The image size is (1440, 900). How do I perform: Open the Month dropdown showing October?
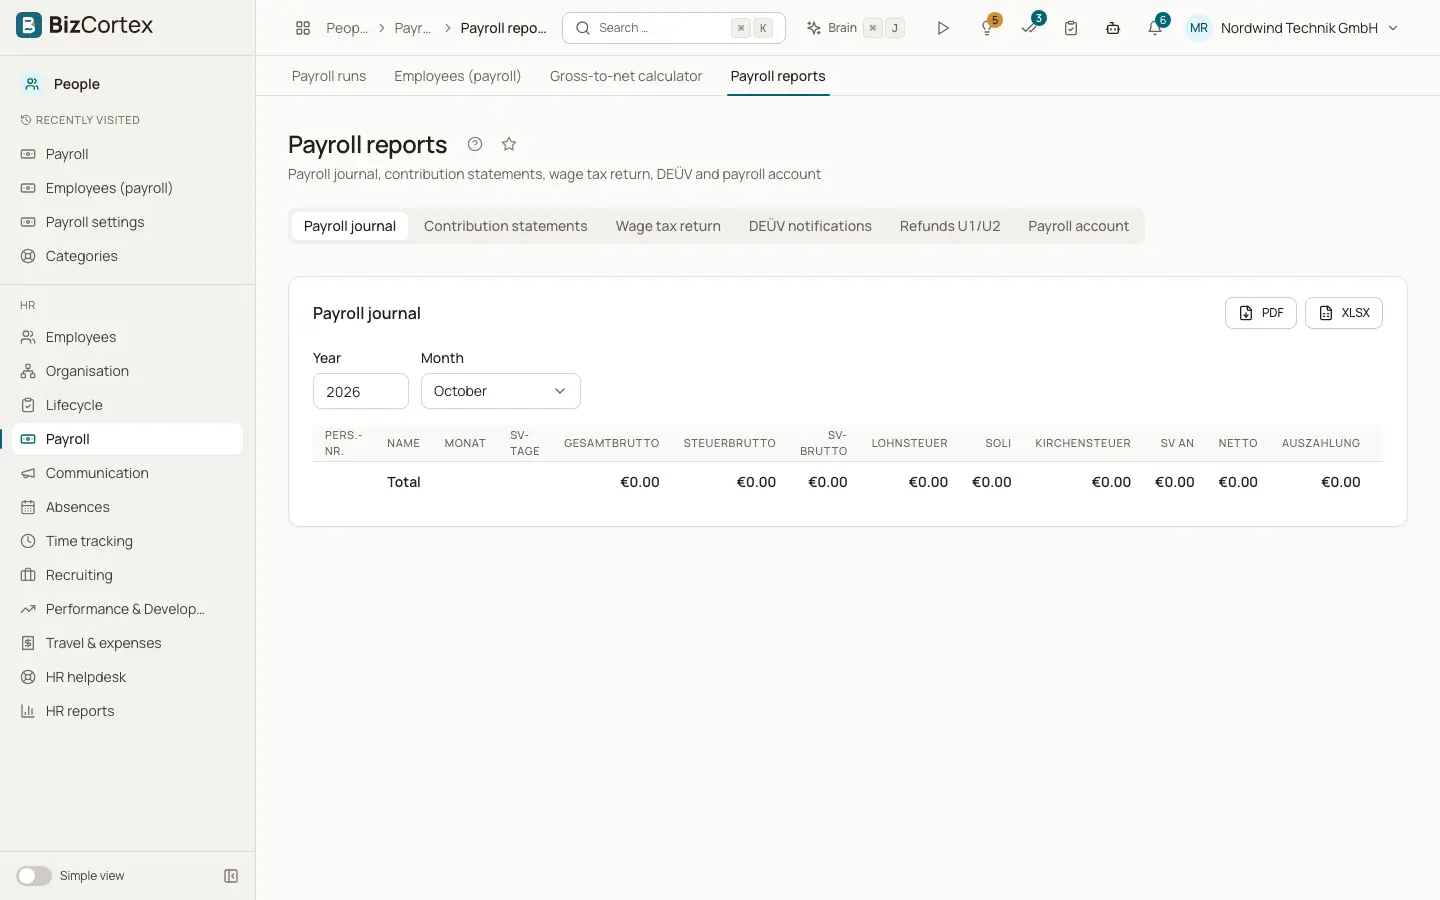pos(500,391)
